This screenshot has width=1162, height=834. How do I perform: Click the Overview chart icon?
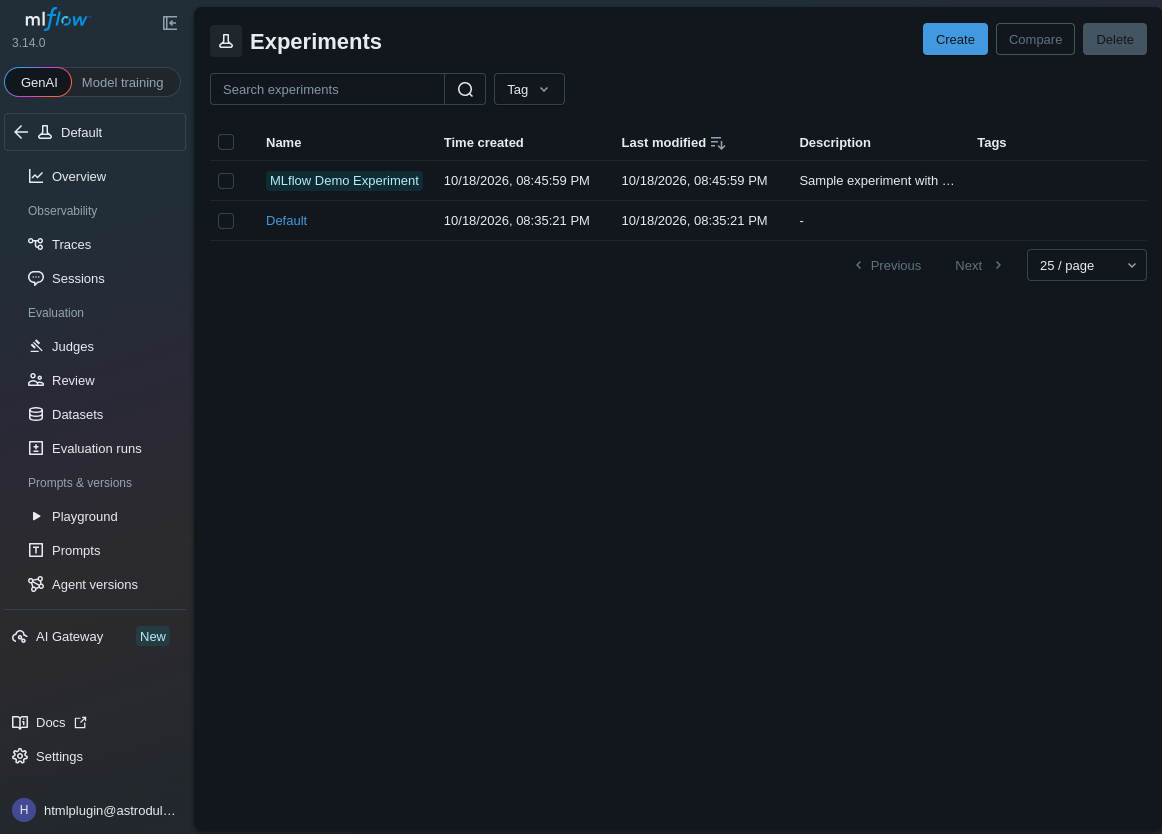(x=36, y=176)
